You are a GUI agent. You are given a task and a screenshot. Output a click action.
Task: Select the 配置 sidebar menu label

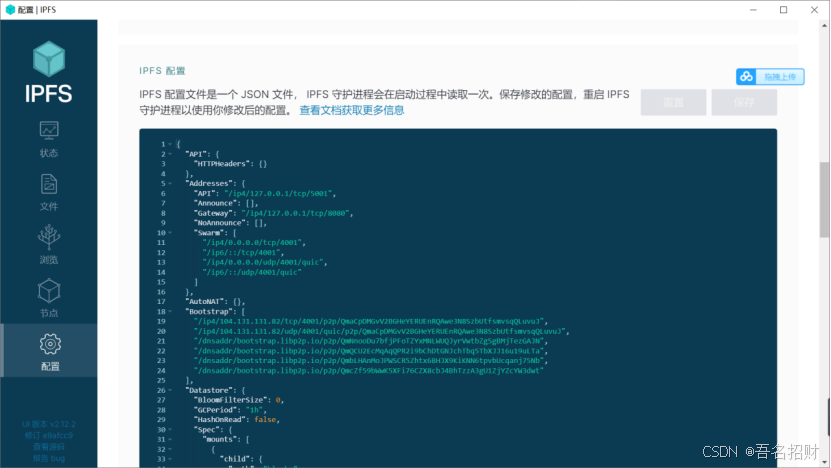50,366
